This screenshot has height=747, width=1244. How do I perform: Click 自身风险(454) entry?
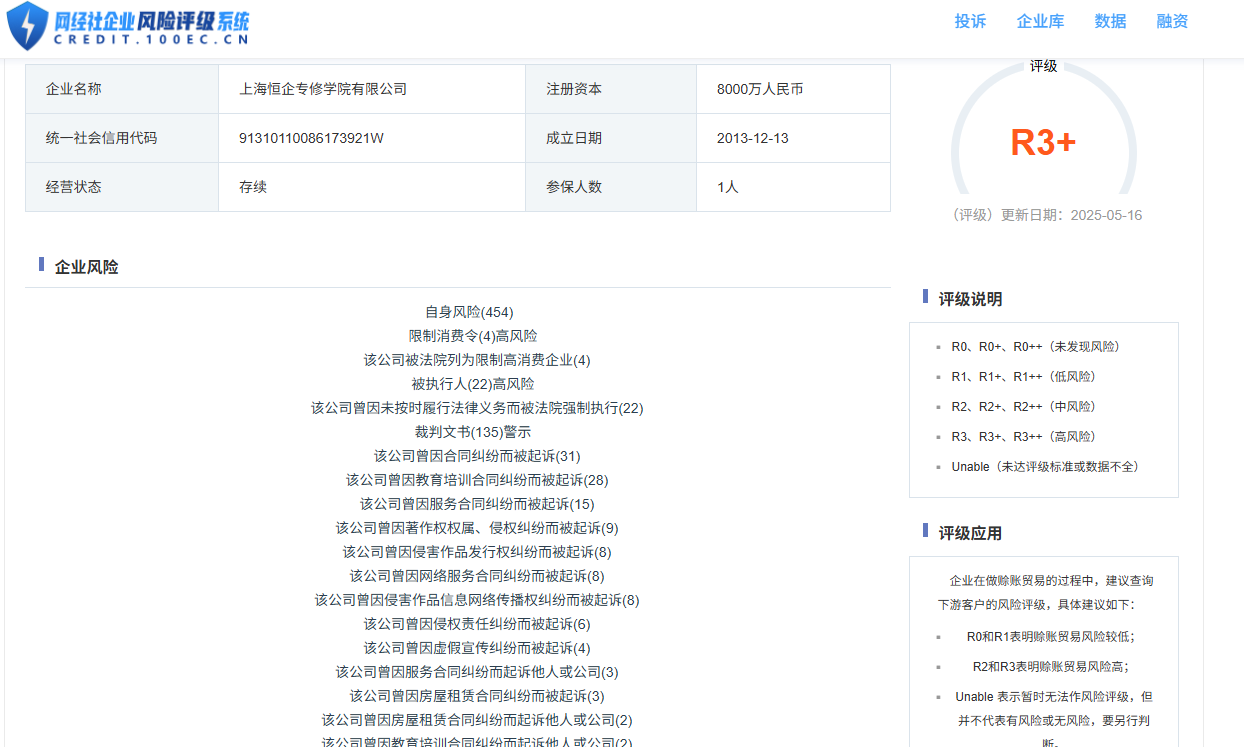(x=469, y=312)
